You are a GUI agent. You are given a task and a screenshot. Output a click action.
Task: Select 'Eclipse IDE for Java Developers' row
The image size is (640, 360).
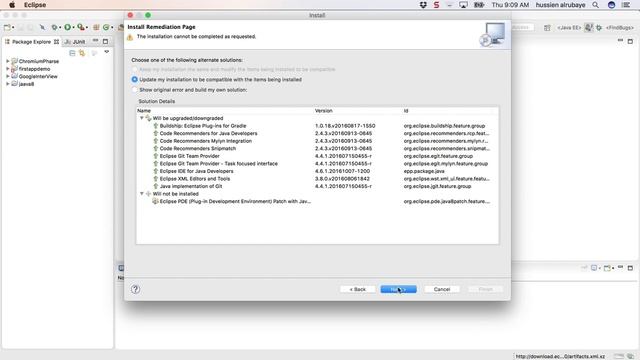(317, 171)
